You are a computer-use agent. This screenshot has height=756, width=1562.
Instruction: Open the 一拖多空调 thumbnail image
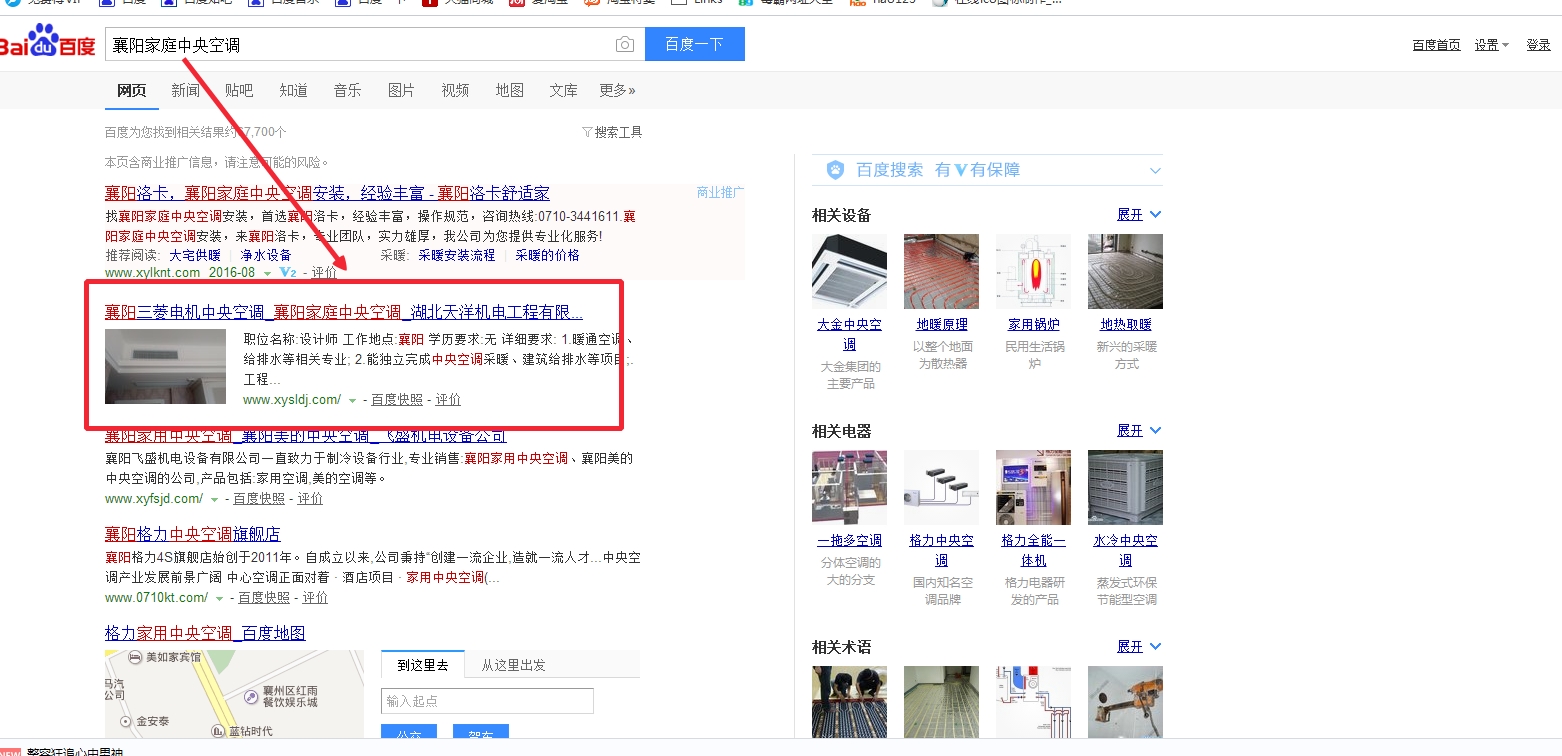[x=849, y=487]
